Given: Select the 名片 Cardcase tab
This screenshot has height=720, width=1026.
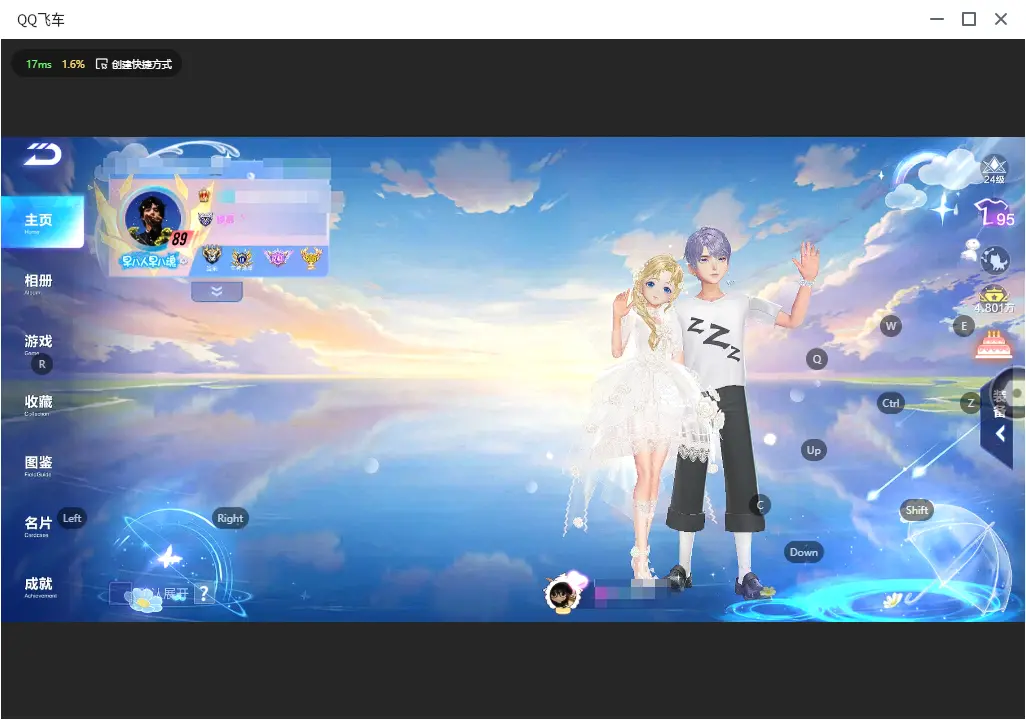Looking at the screenshot, I should pos(38,525).
